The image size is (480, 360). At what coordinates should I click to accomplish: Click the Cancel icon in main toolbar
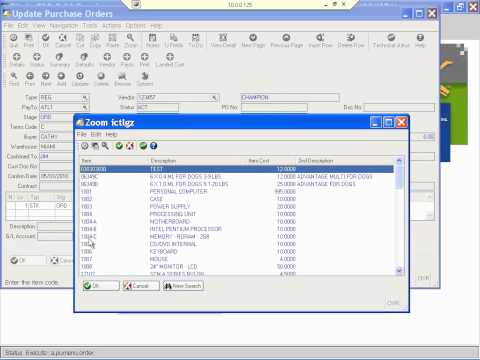coord(63,38)
